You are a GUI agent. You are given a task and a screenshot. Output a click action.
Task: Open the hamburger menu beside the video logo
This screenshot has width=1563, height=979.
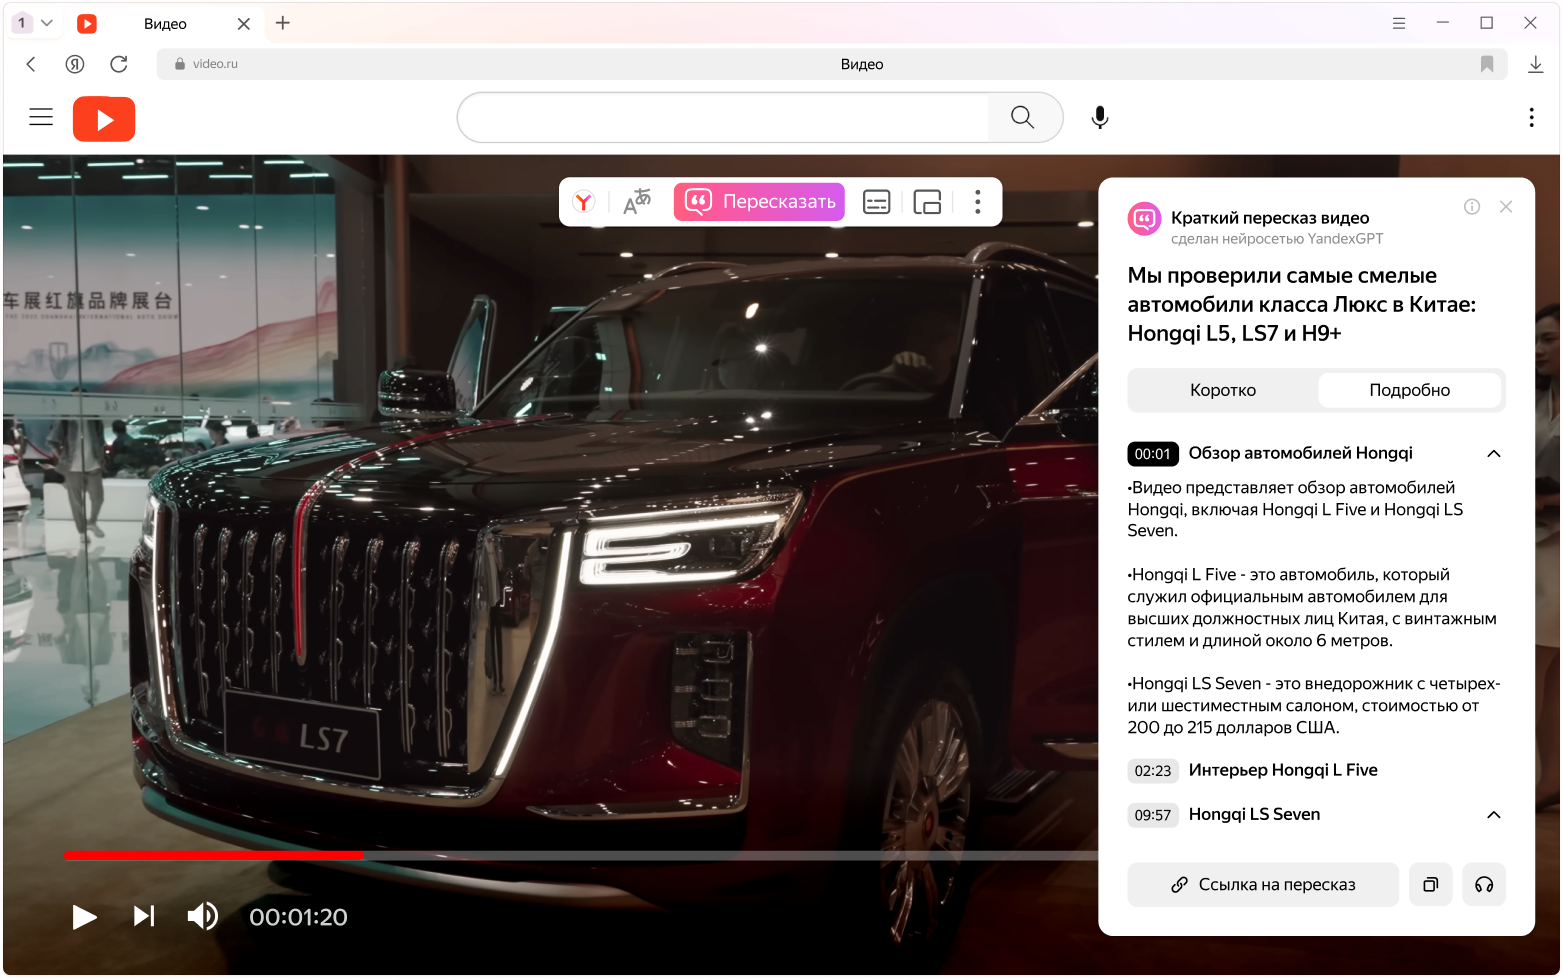pyautogui.click(x=41, y=117)
